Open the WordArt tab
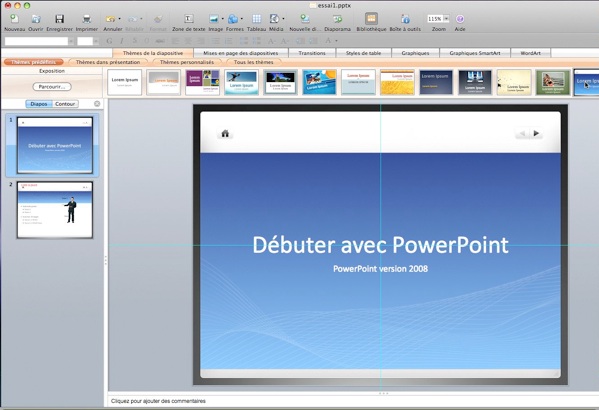Image resolution: width=599 pixels, height=410 pixels. 530,53
